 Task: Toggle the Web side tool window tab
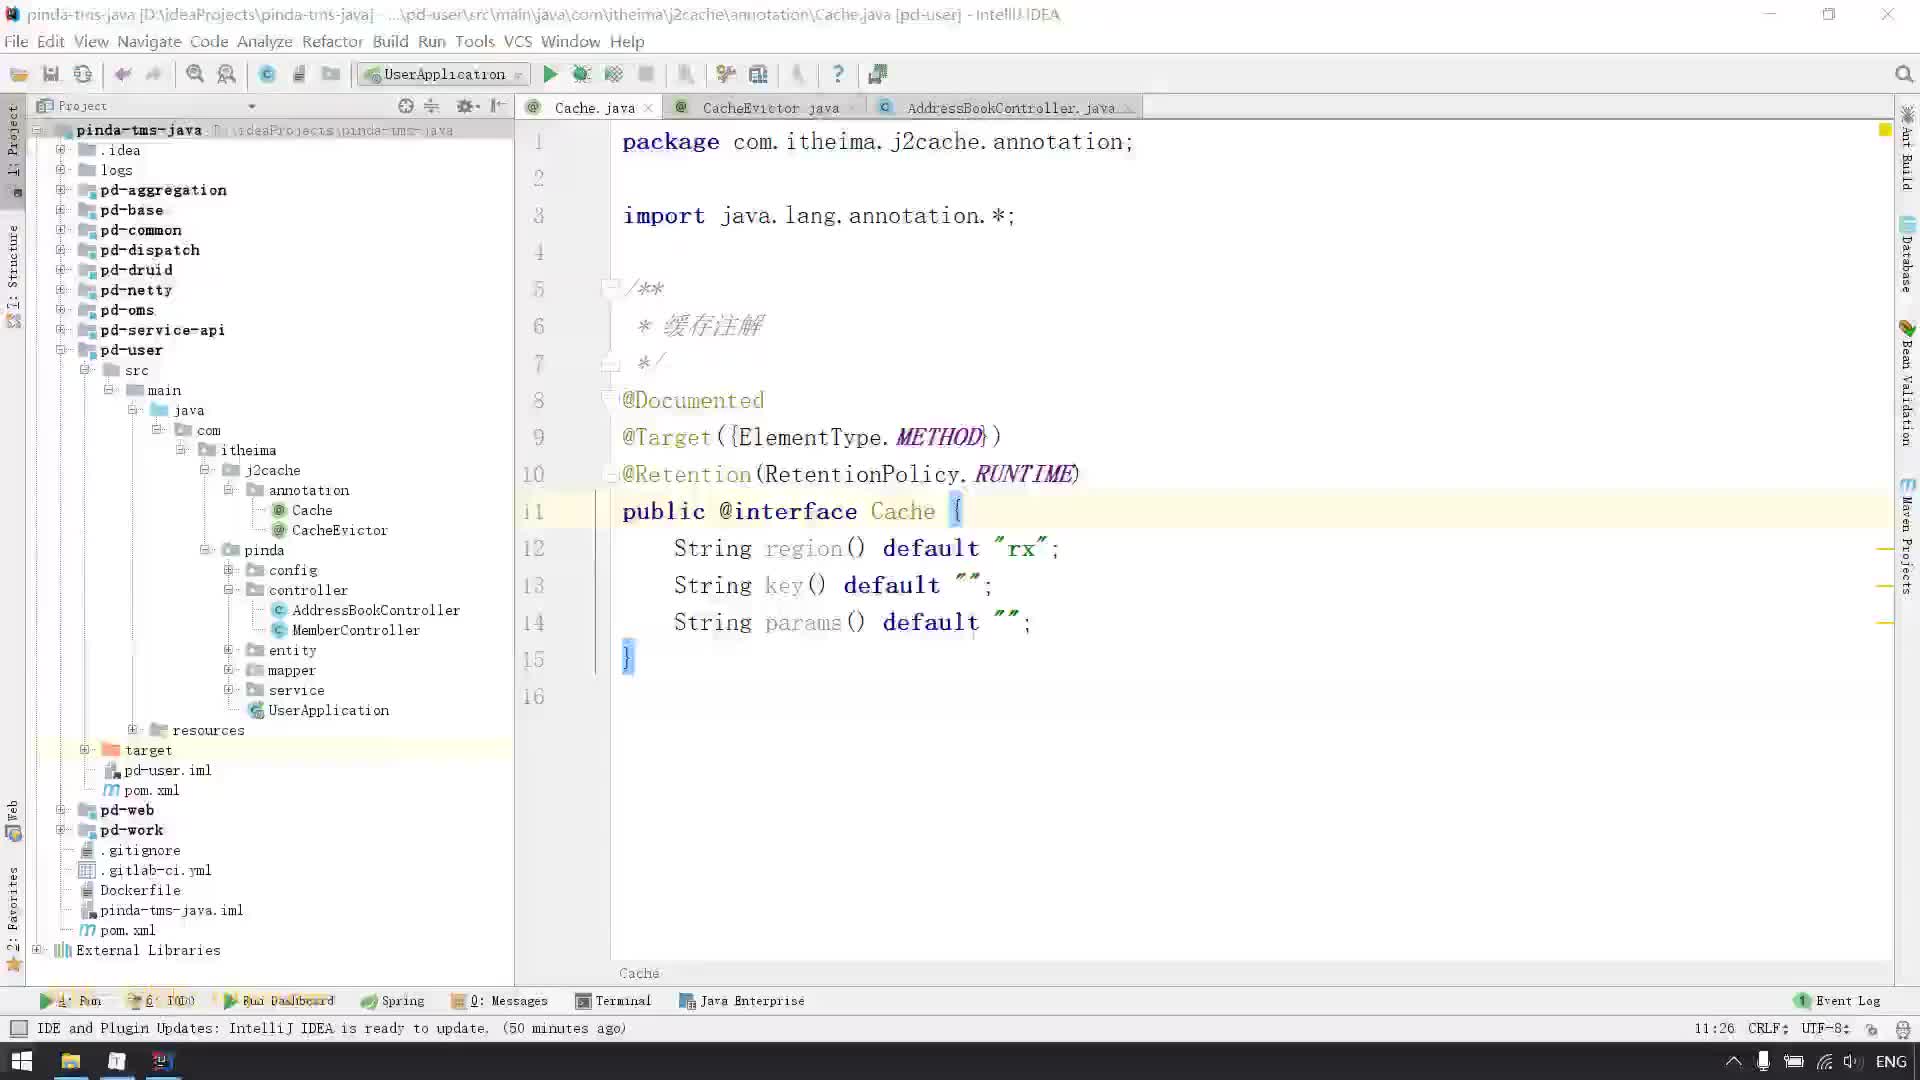pyautogui.click(x=13, y=820)
